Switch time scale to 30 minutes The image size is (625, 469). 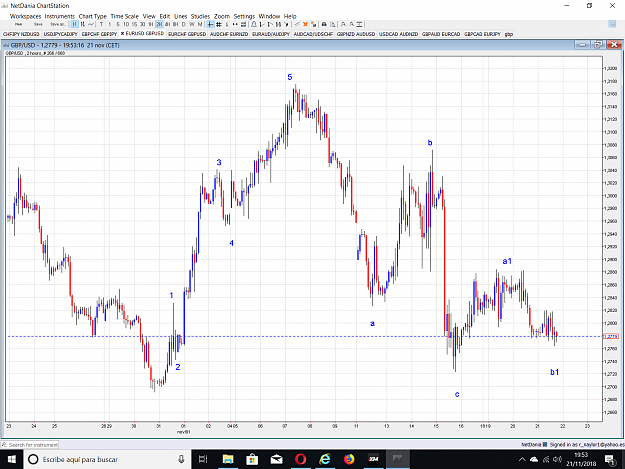click(x=142, y=24)
